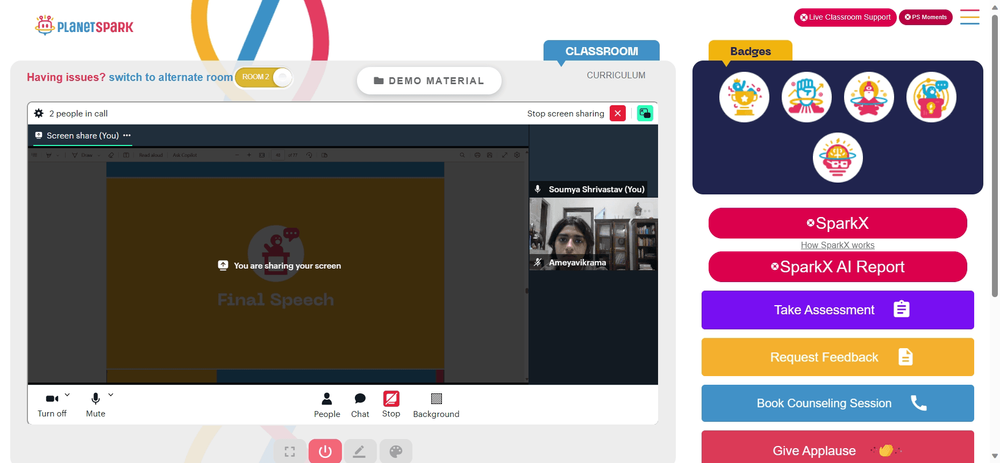Click the red Stop screen sharing X button
The width and height of the screenshot is (1000, 463).
point(617,114)
